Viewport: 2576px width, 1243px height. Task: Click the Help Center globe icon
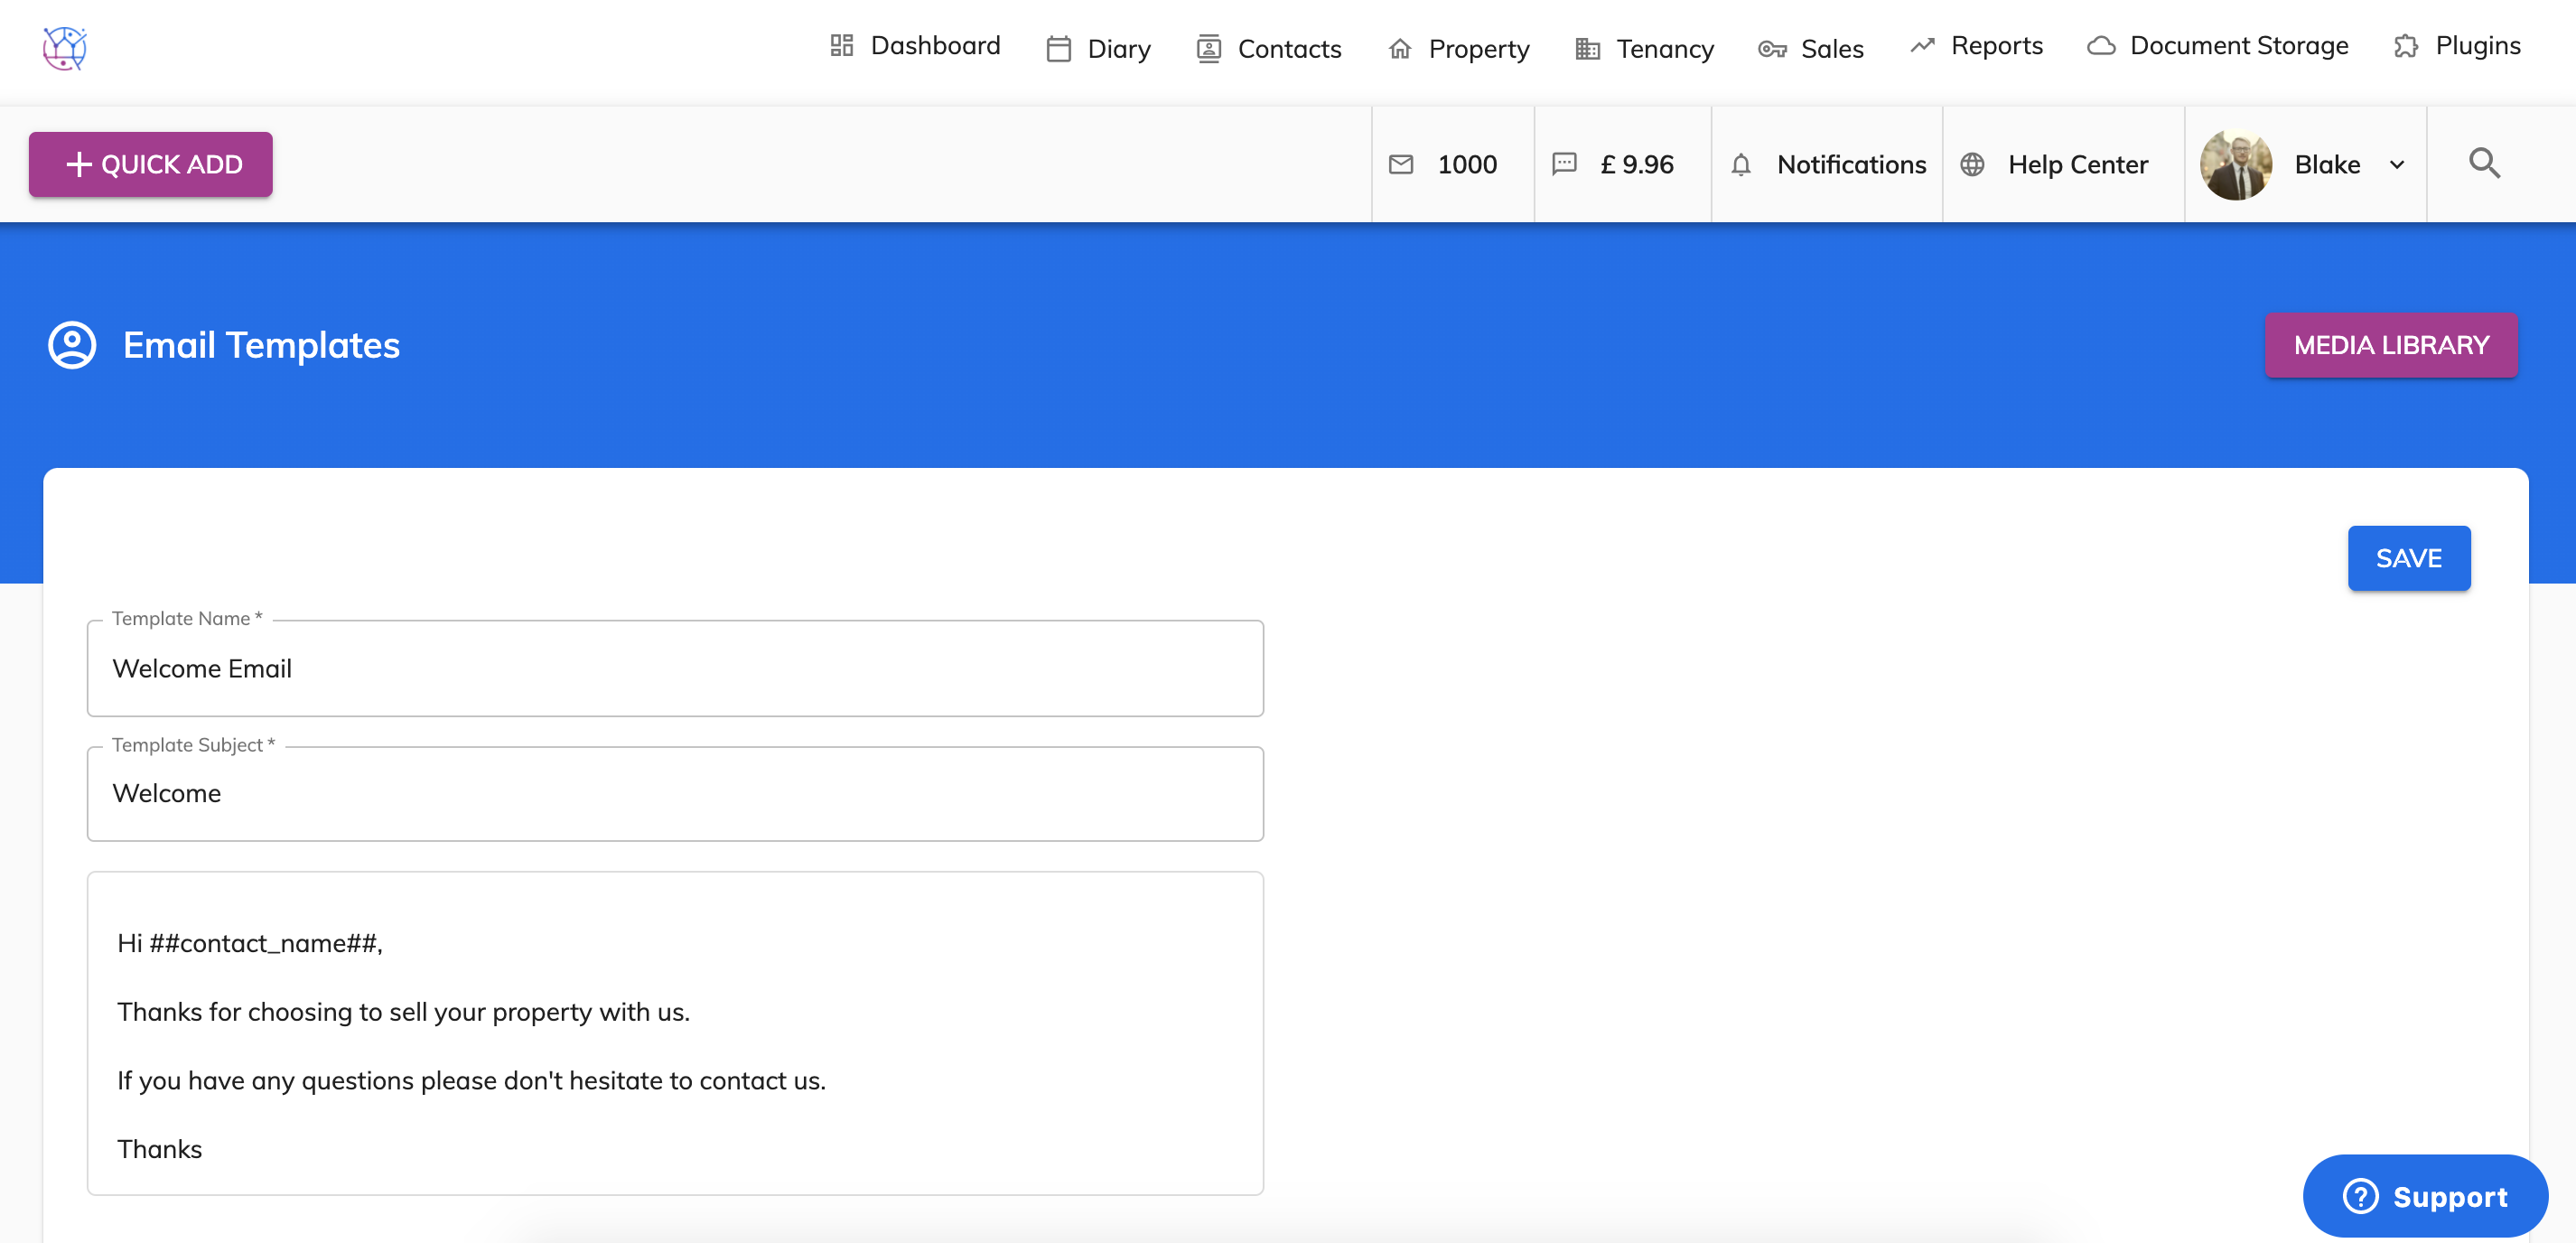(1972, 164)
